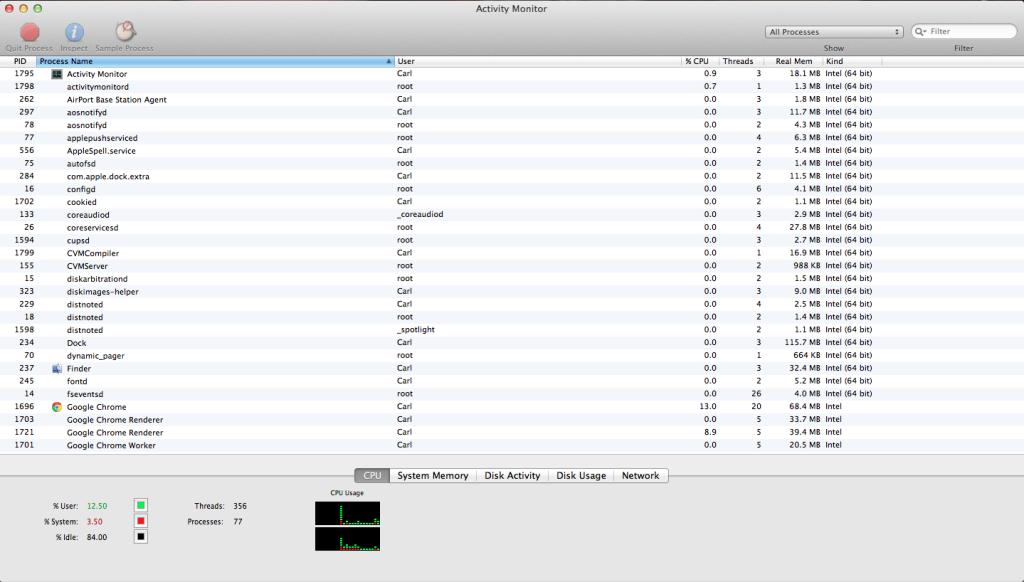Screen dimensions: 1024x582
Task: Click PID 1703 cell
Action: pos(24,419)
